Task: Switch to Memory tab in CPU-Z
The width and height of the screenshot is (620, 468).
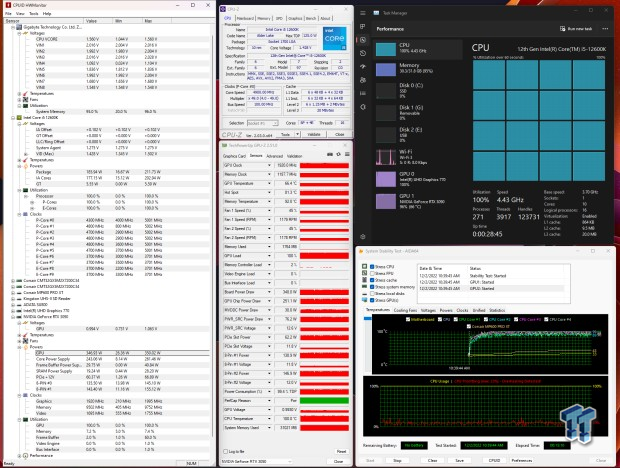Action: [264, 18]
